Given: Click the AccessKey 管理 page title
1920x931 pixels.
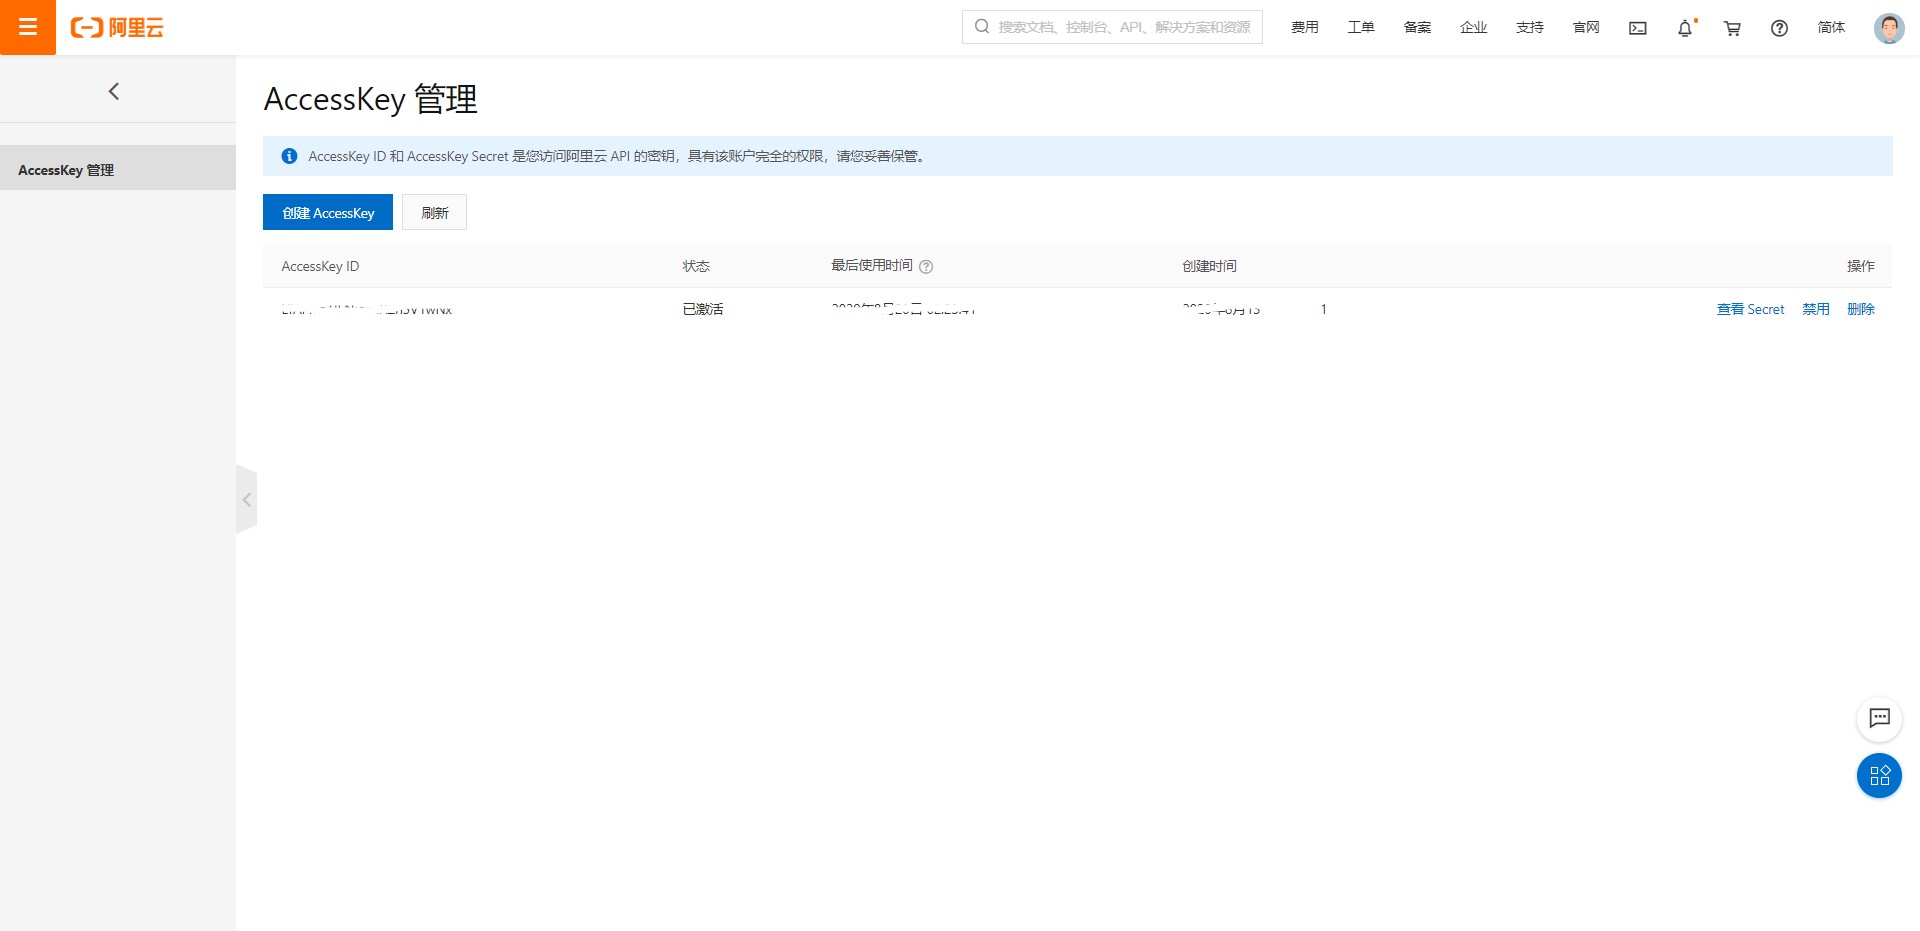Looking at the screenshot, I should [371, 99].
